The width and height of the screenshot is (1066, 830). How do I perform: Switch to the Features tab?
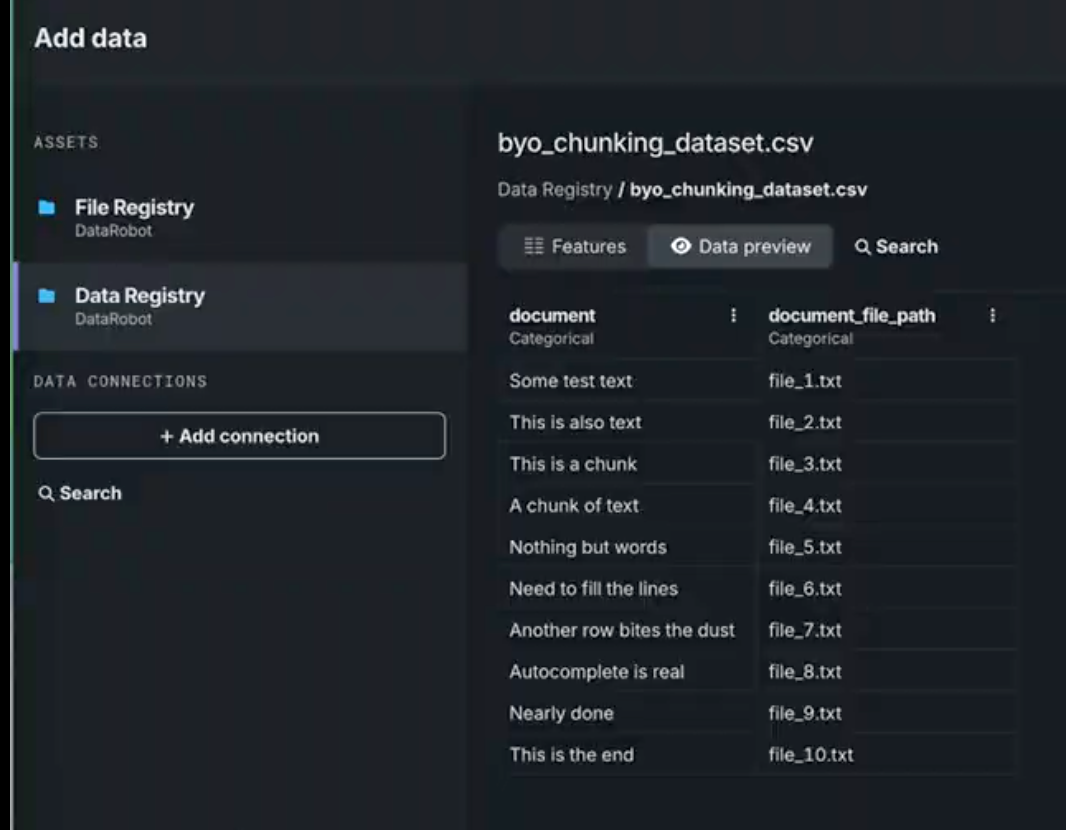pyautogui.click(x=575, y=247)
